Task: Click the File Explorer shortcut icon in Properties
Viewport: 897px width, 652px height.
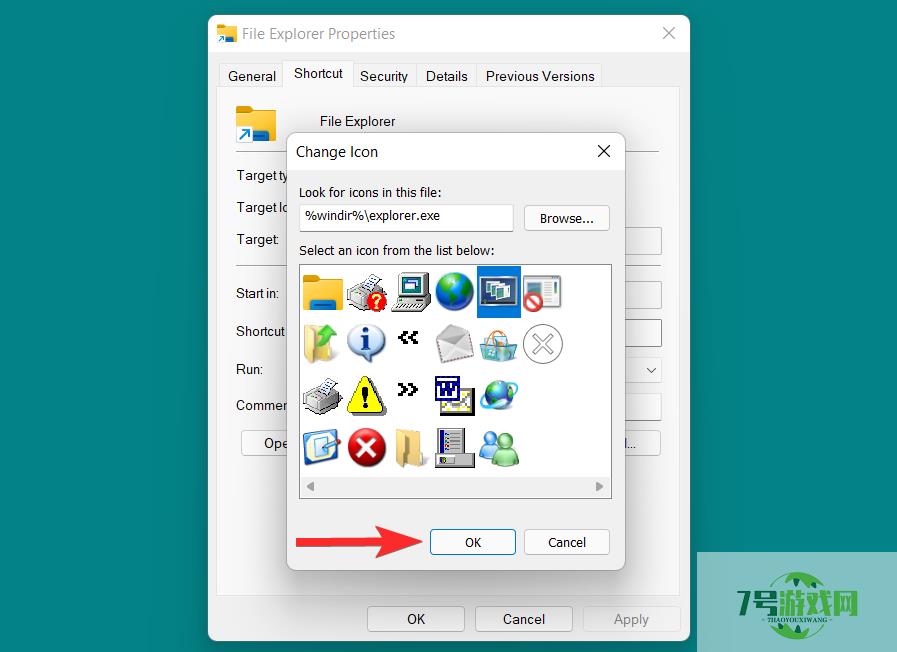Action: pos(256,124)
